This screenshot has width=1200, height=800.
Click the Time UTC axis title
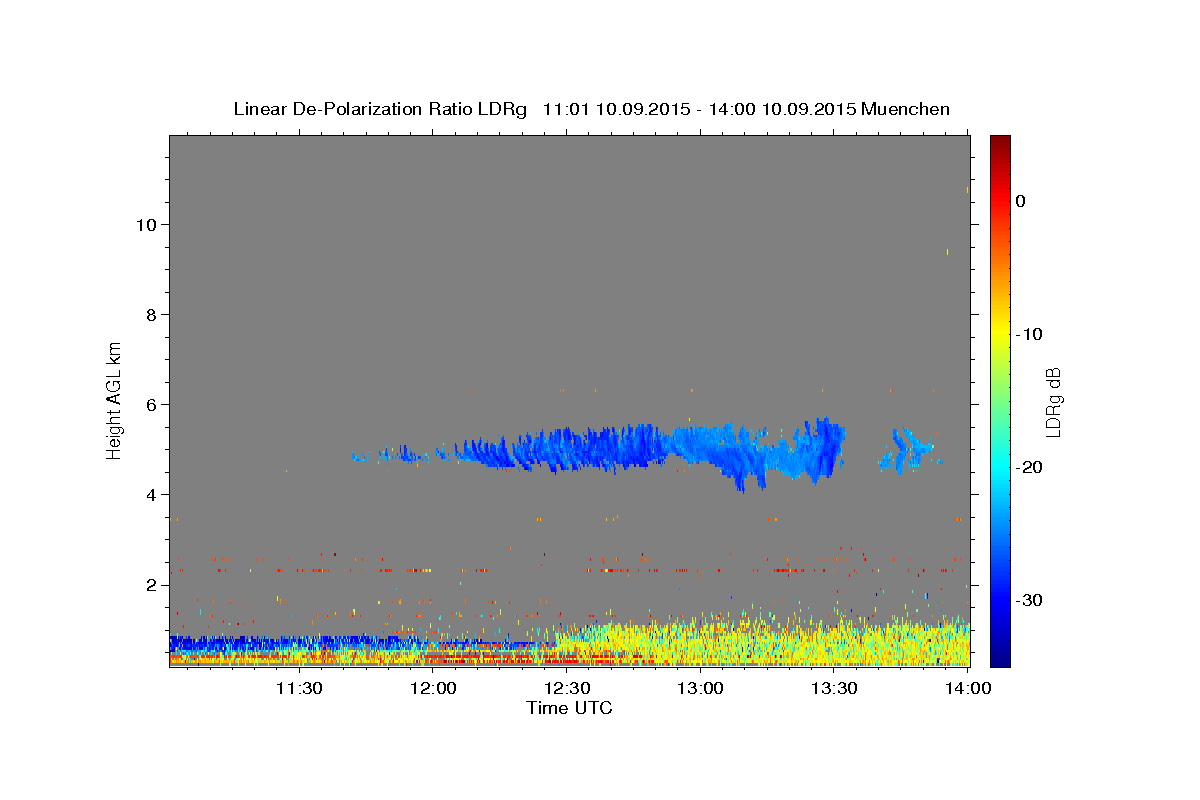pos(569,708)
